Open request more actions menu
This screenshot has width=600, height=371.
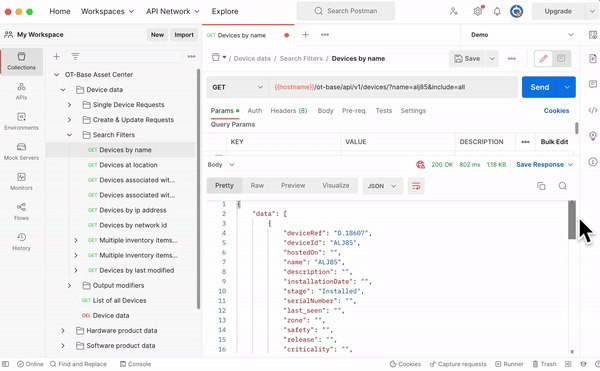pos(512,59)
